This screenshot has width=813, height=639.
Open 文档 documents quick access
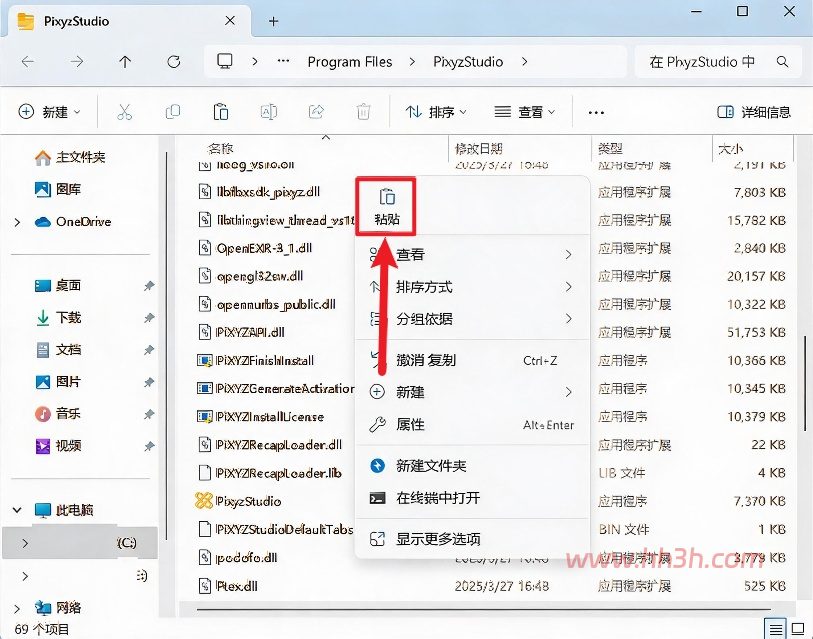[58, 350]
